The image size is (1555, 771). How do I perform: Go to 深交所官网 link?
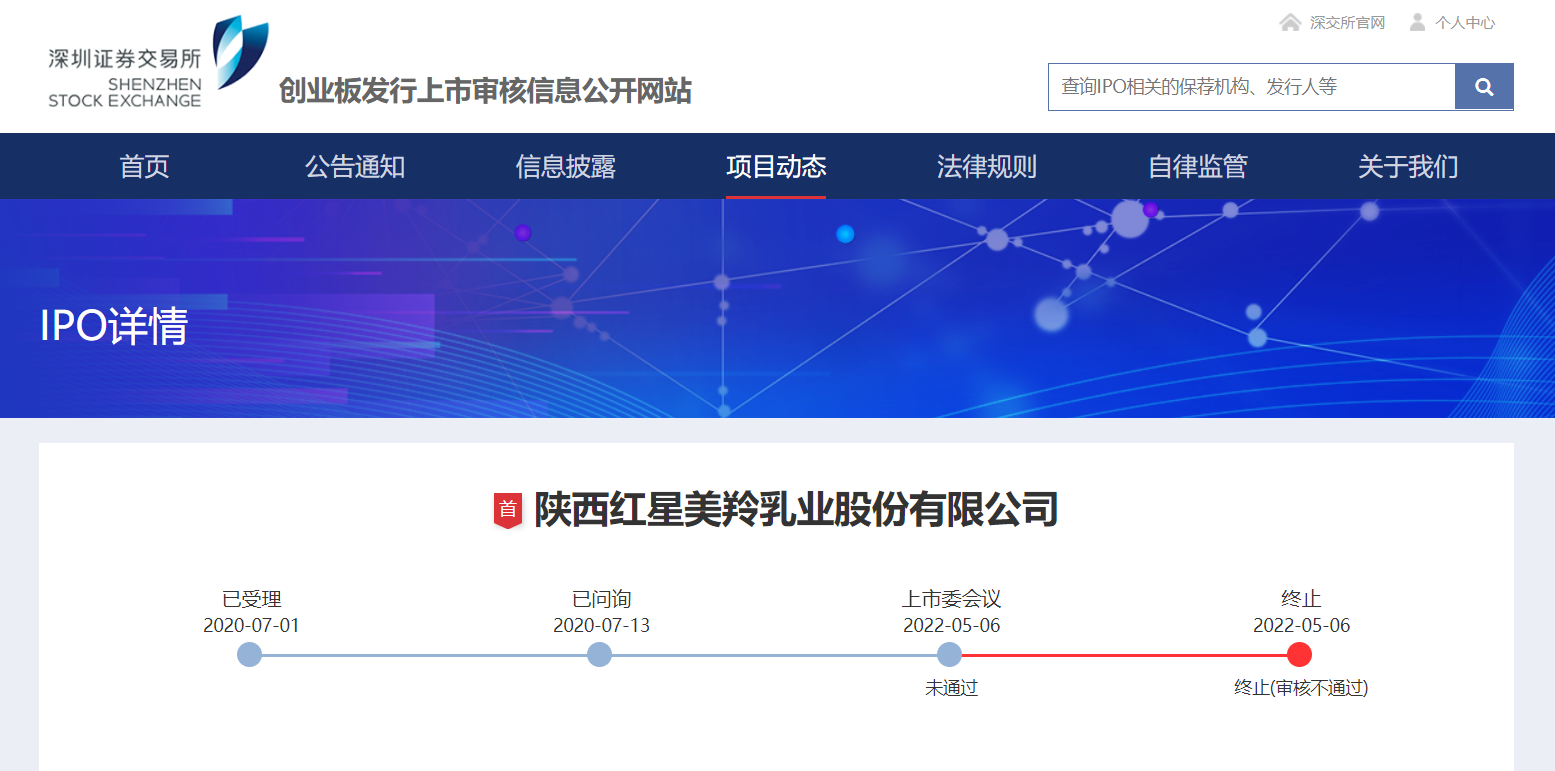pos(1347,21)
